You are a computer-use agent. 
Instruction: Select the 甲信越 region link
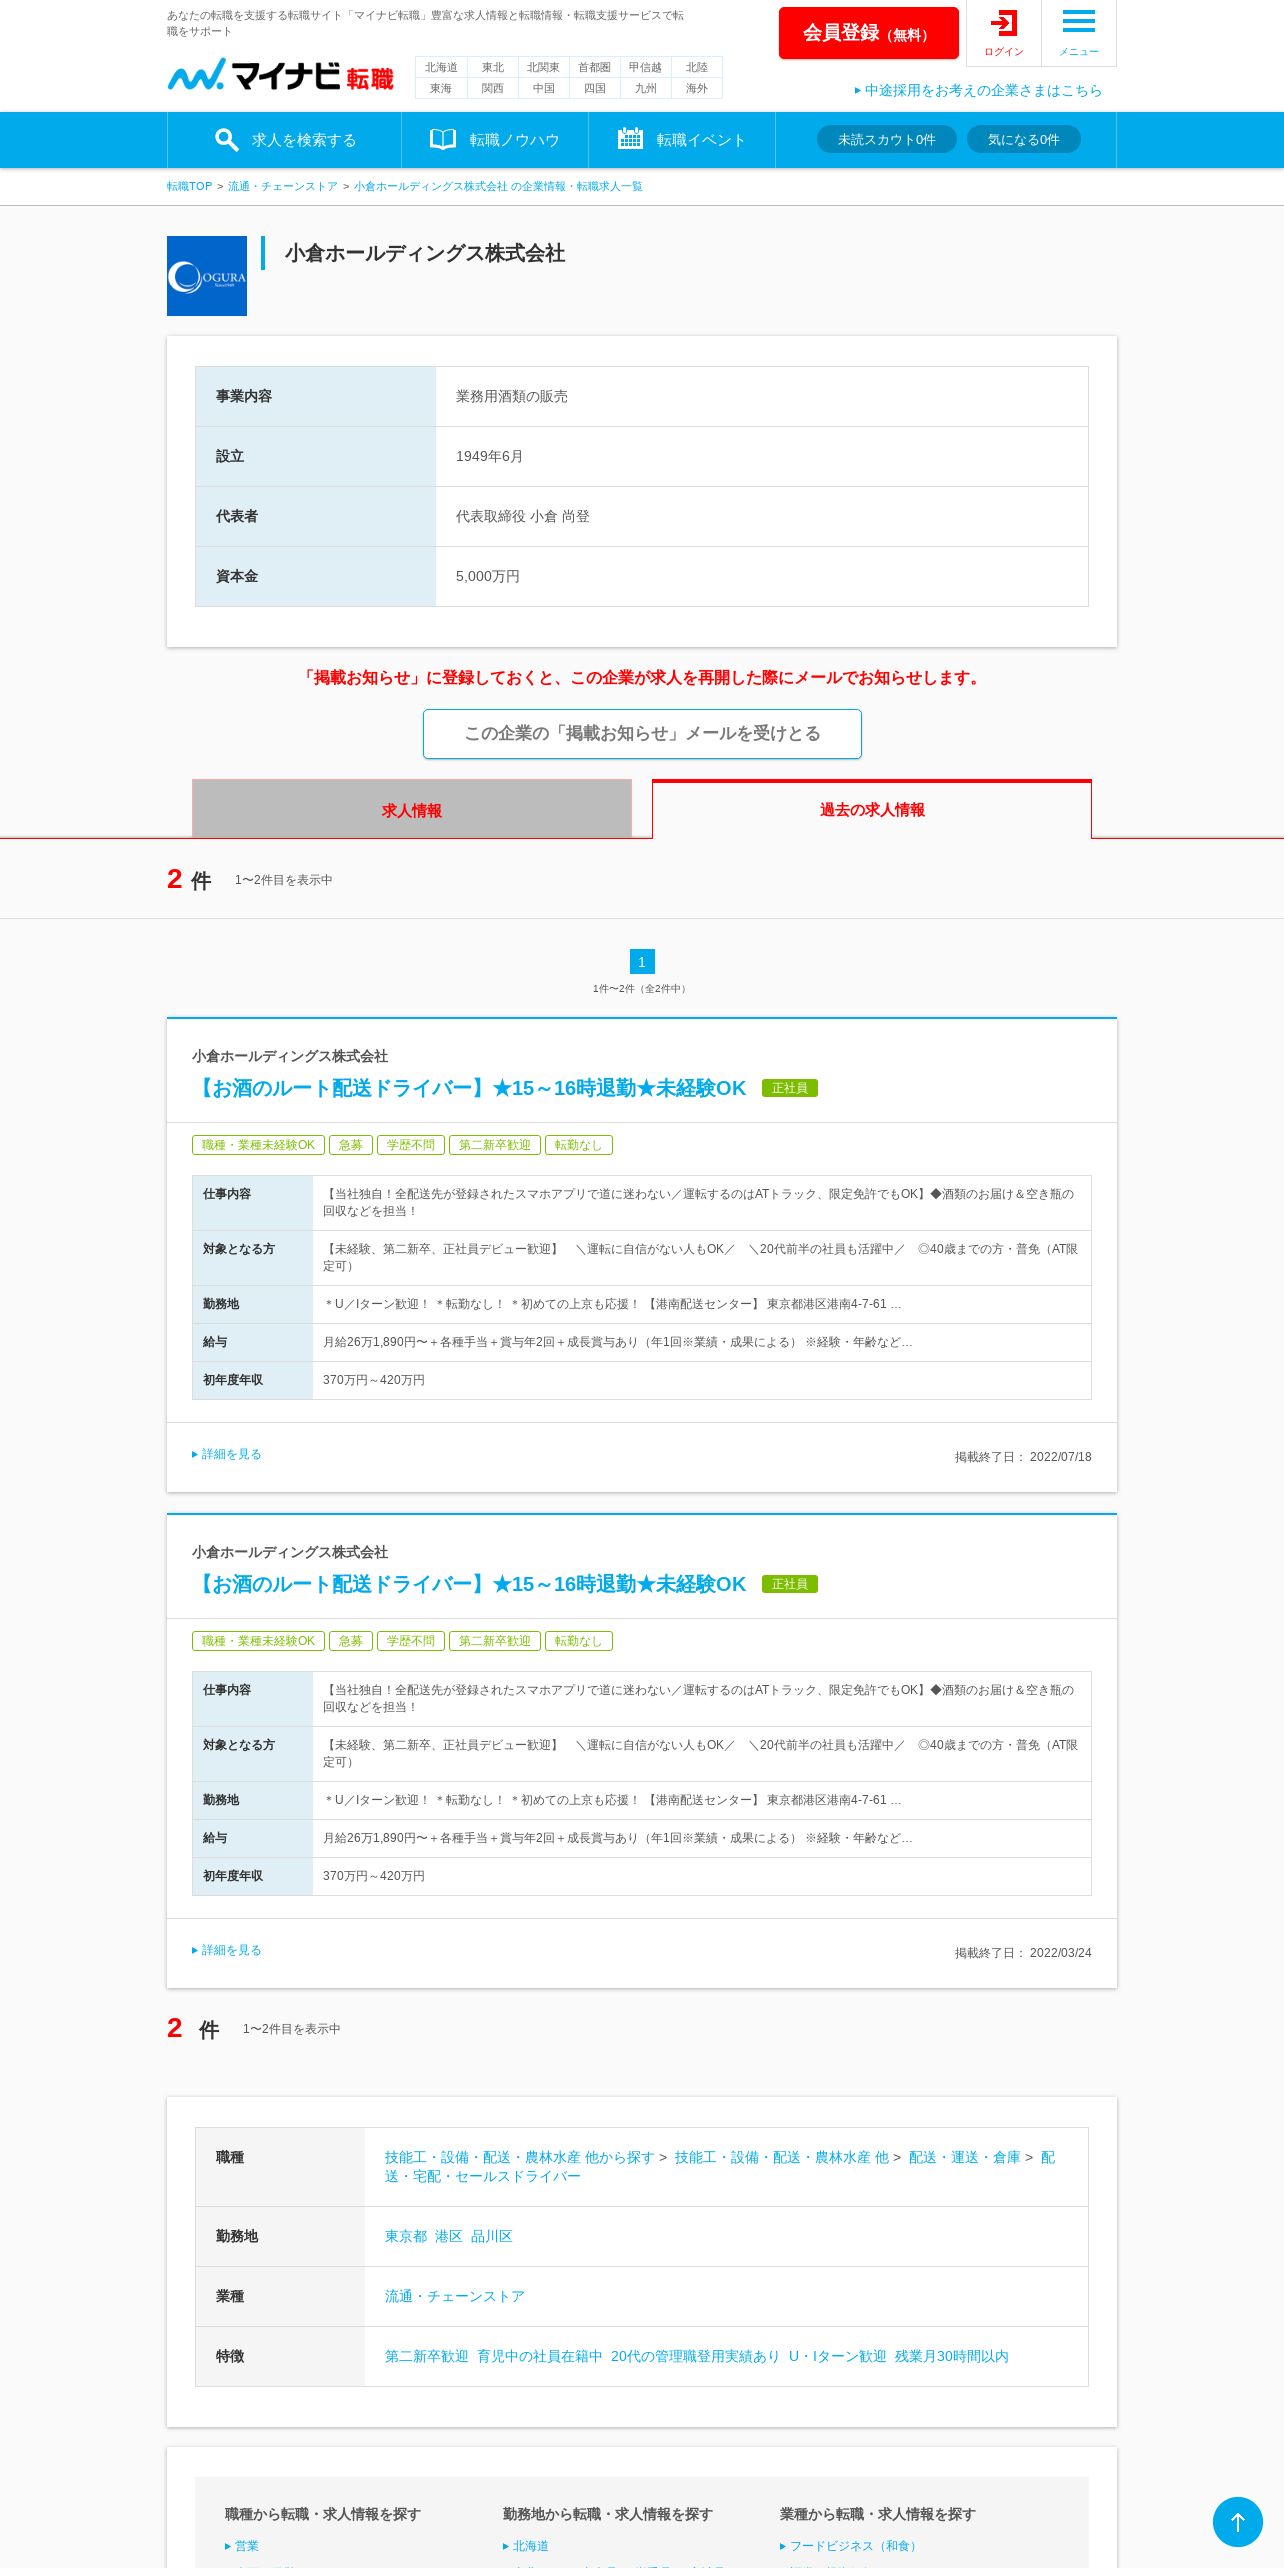coord(646,67)
